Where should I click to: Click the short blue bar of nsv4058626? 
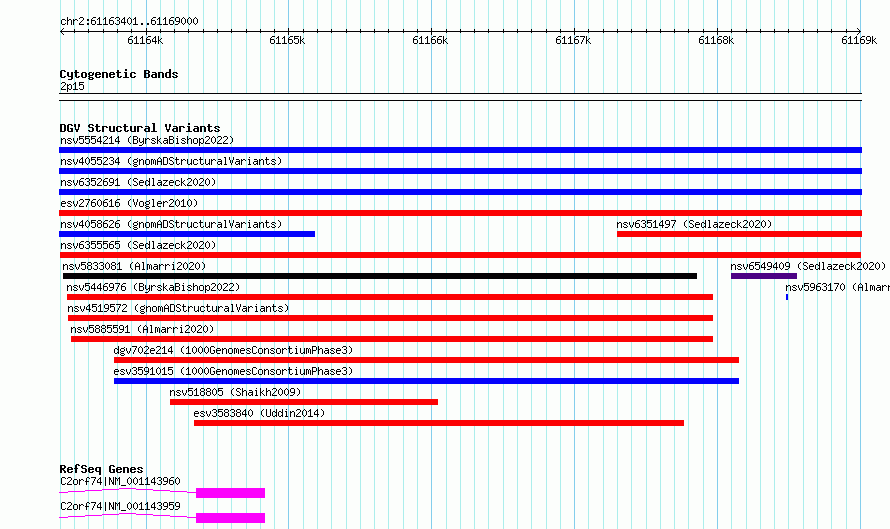coord(187,234)
